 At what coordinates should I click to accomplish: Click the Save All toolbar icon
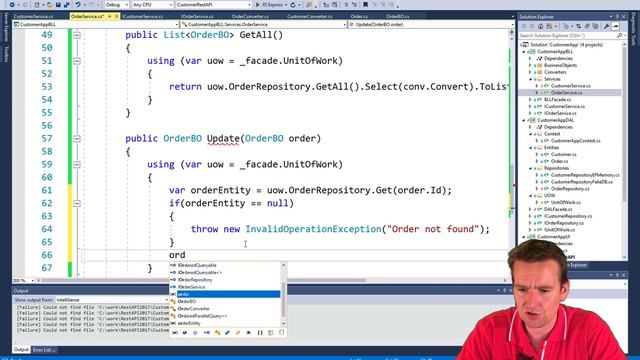click(67, 5)
